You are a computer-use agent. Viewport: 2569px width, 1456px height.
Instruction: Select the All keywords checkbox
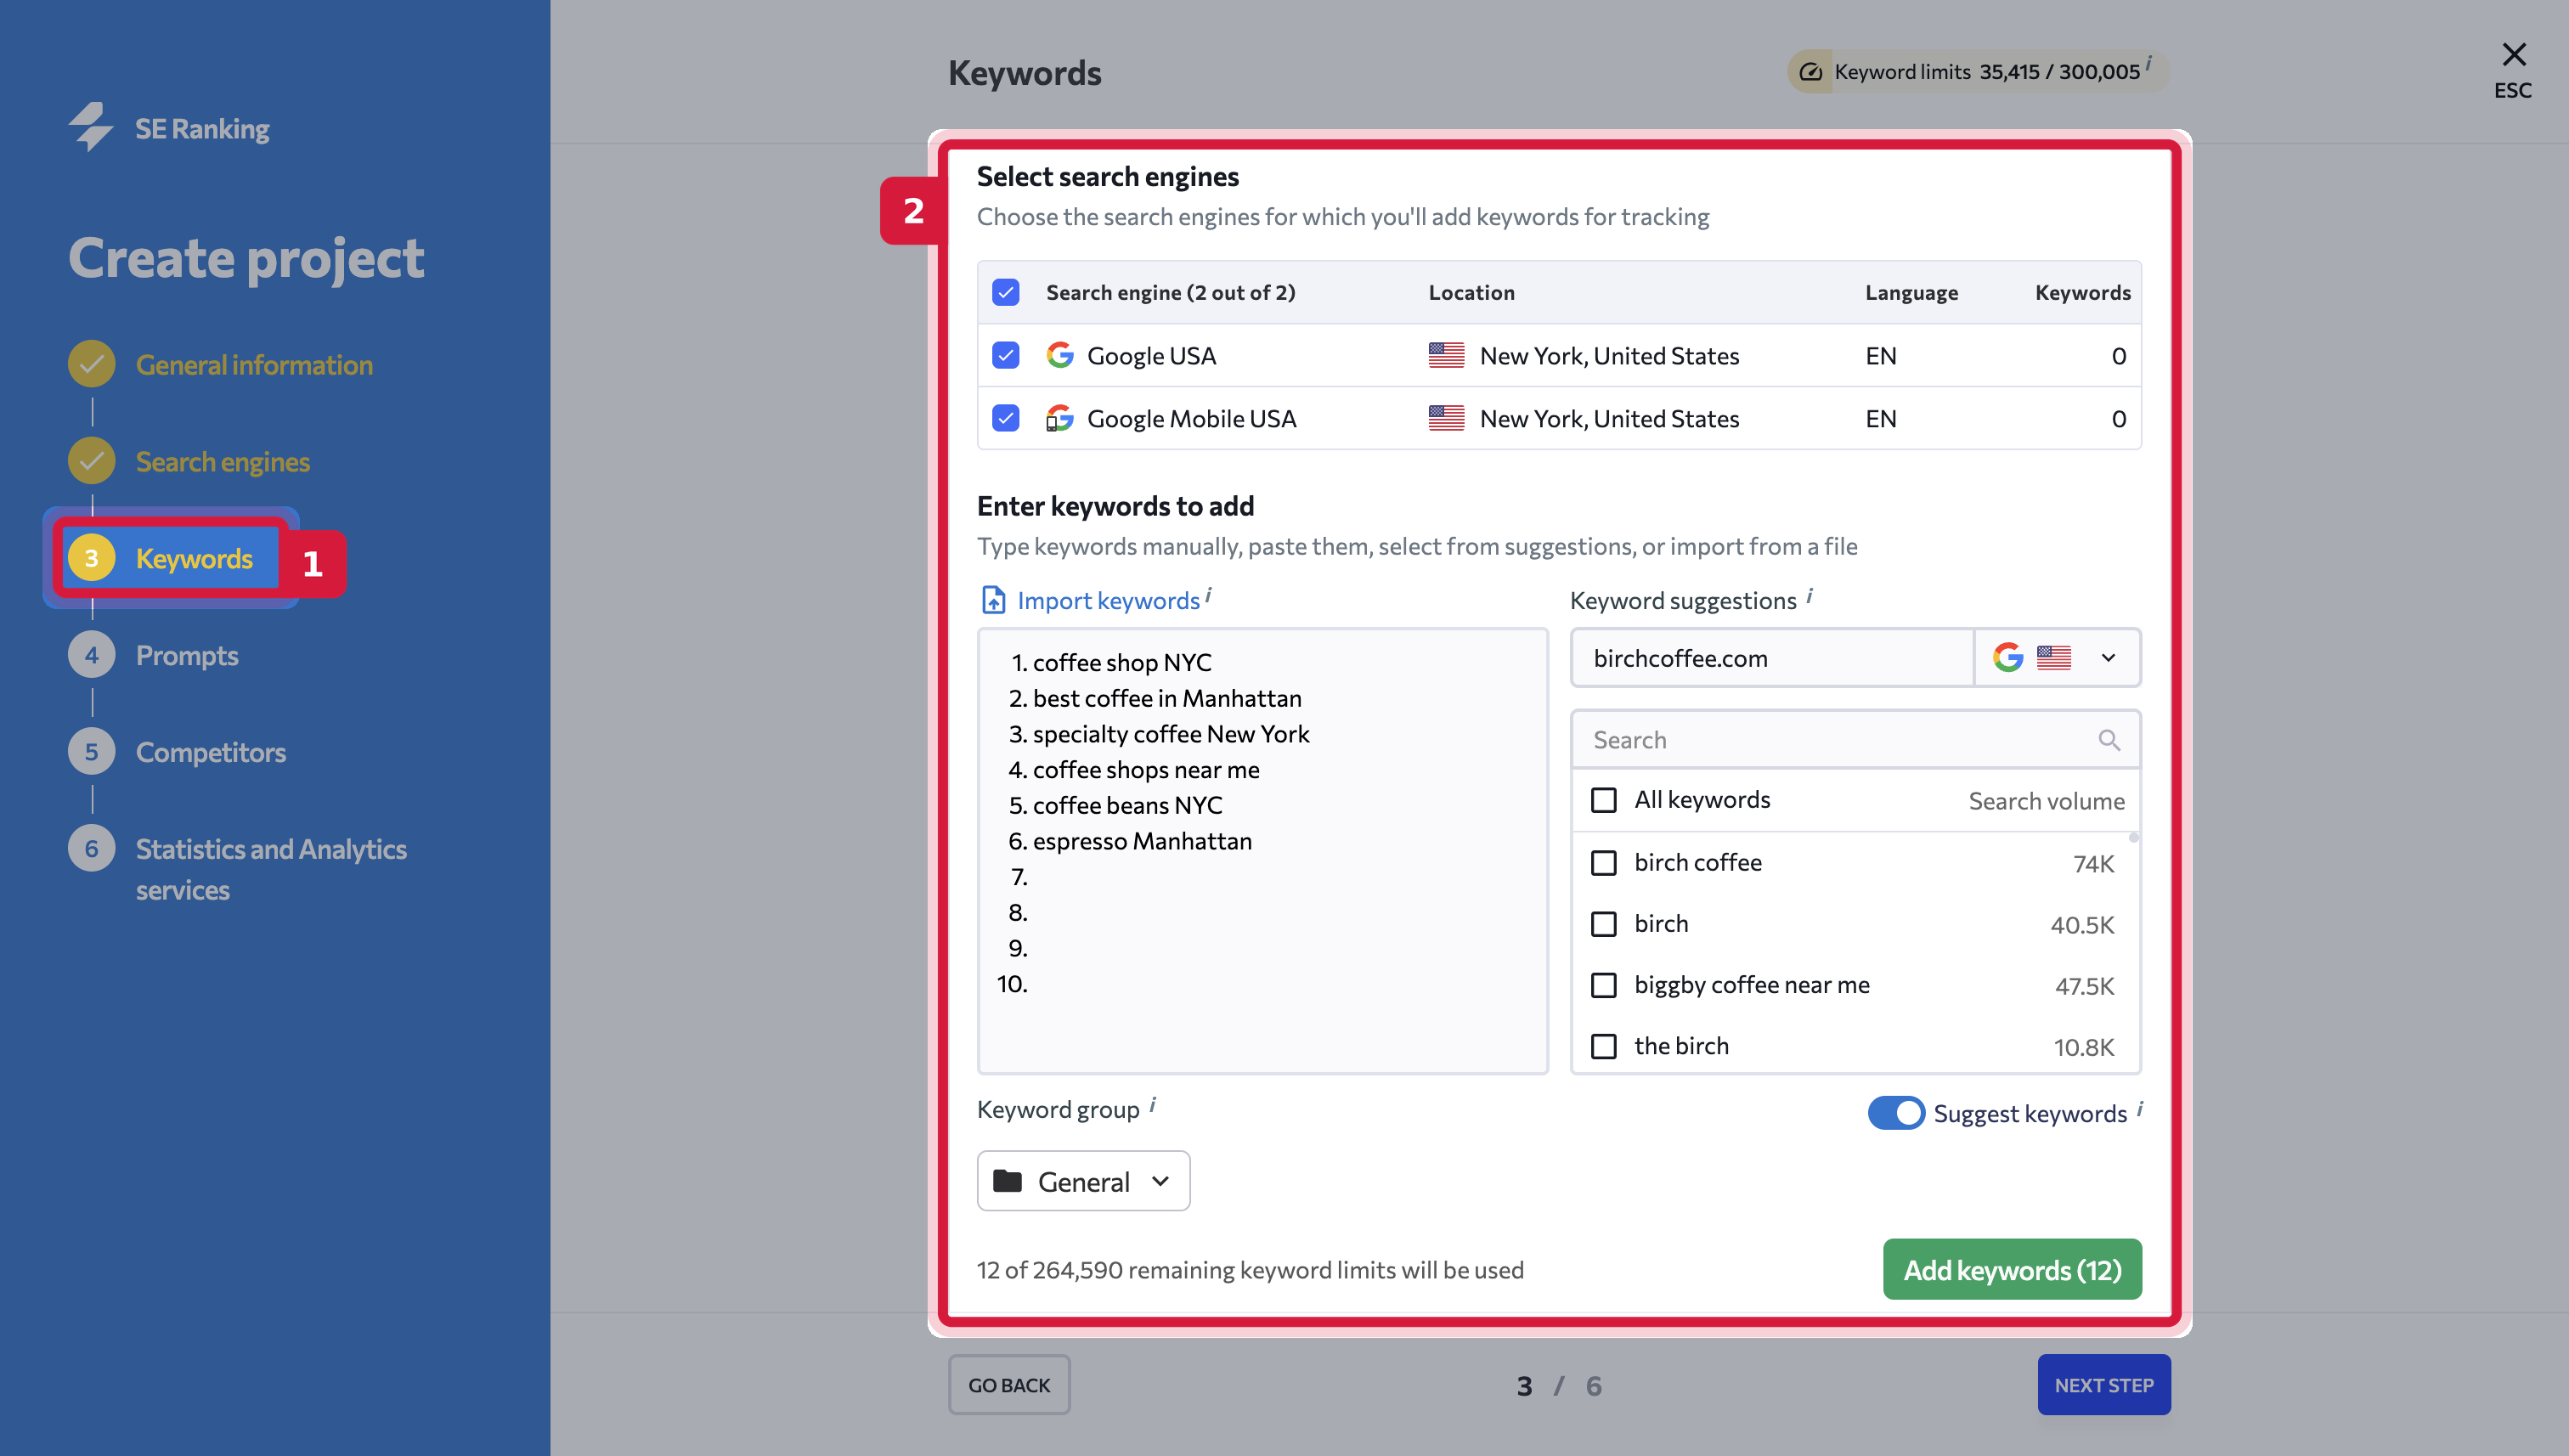pyautogui.click(x=1603, y=800)
